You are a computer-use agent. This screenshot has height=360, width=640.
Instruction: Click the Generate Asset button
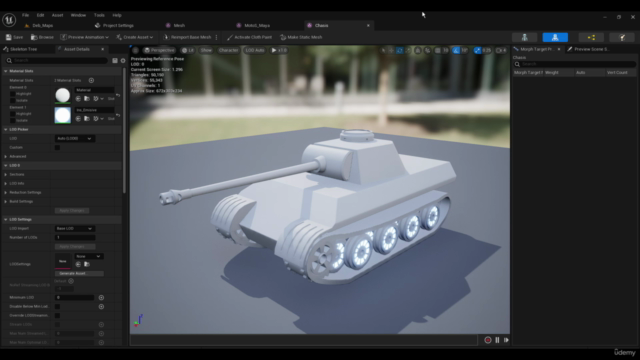click(79, 273)
